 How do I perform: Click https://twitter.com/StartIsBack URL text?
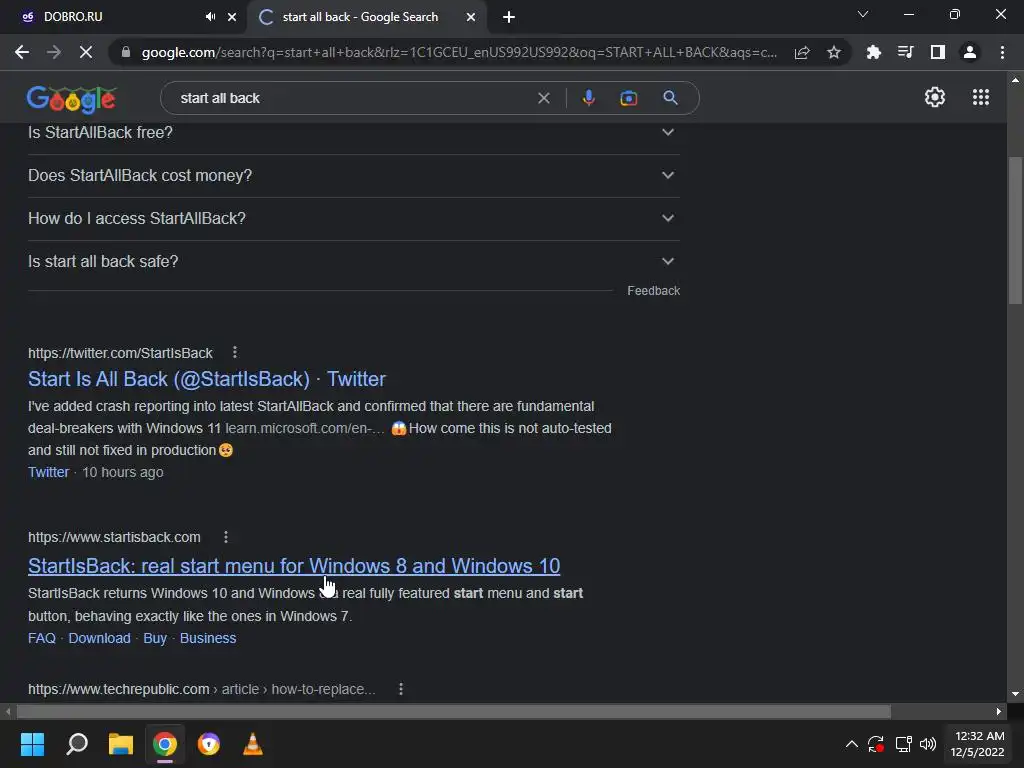(x=120, y=353)
